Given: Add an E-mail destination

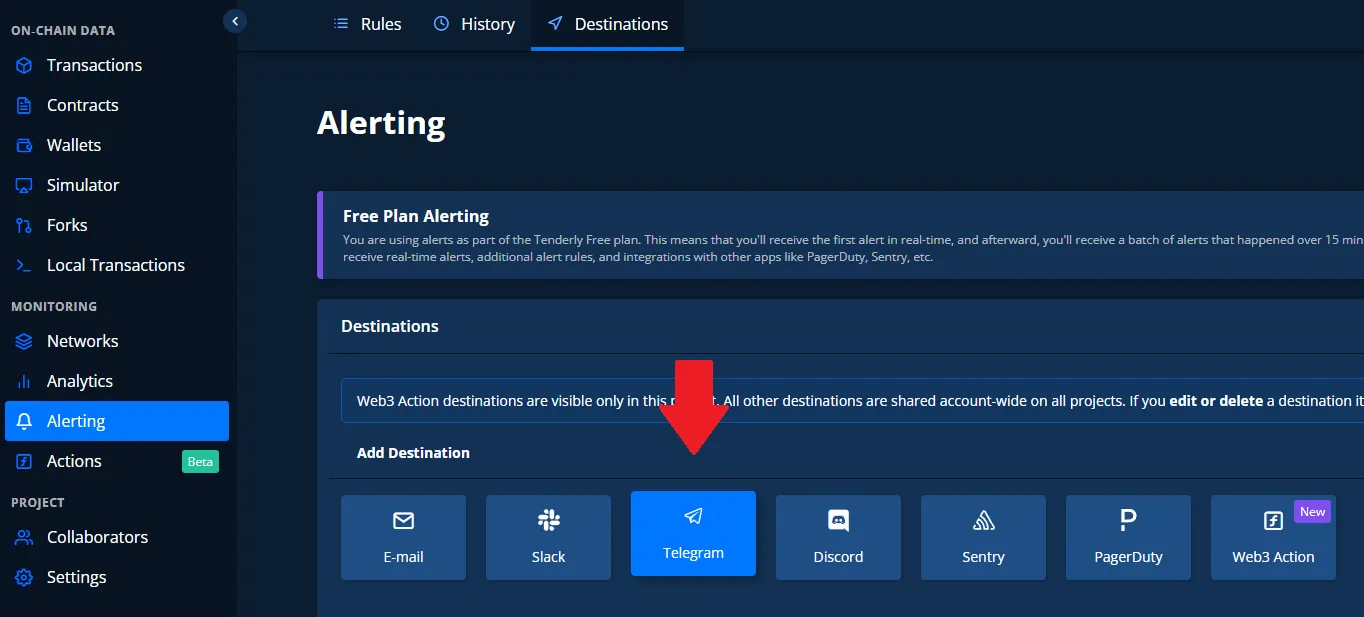Looking at the screenshot, I should tap(403, 538).
